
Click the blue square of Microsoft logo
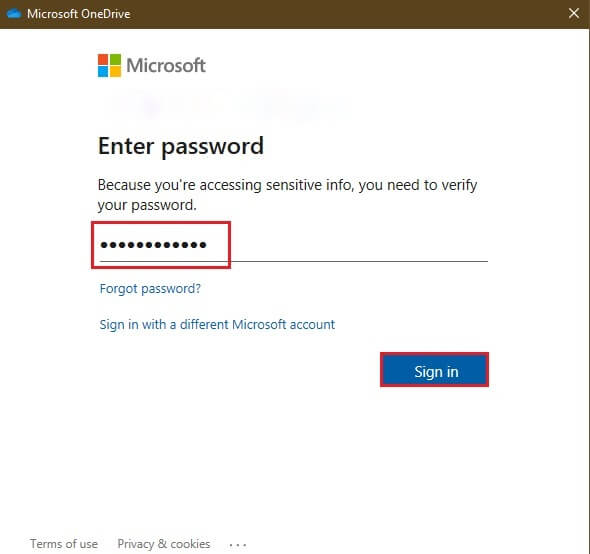tap(103, 72)
